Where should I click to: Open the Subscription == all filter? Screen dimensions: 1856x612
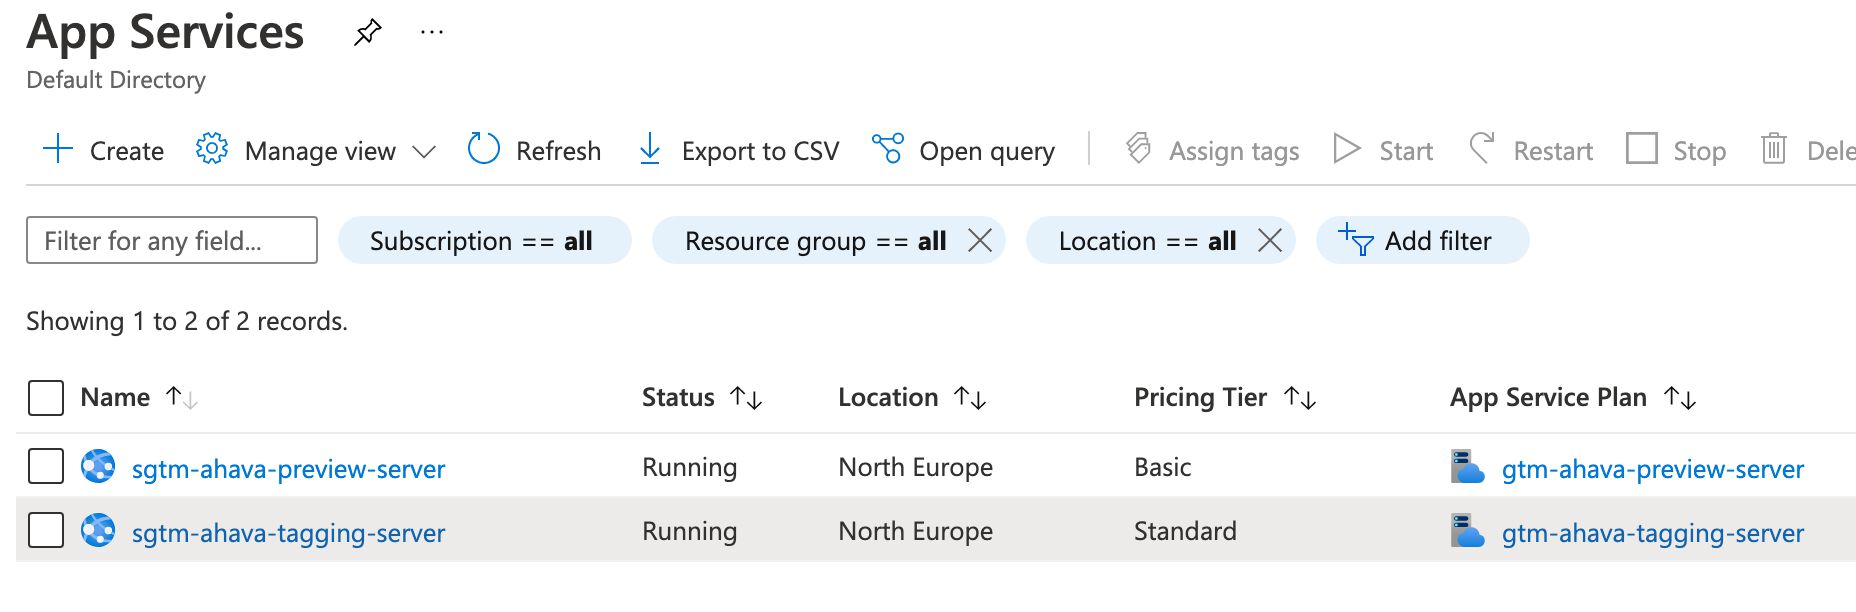click(x=485, y=241)
